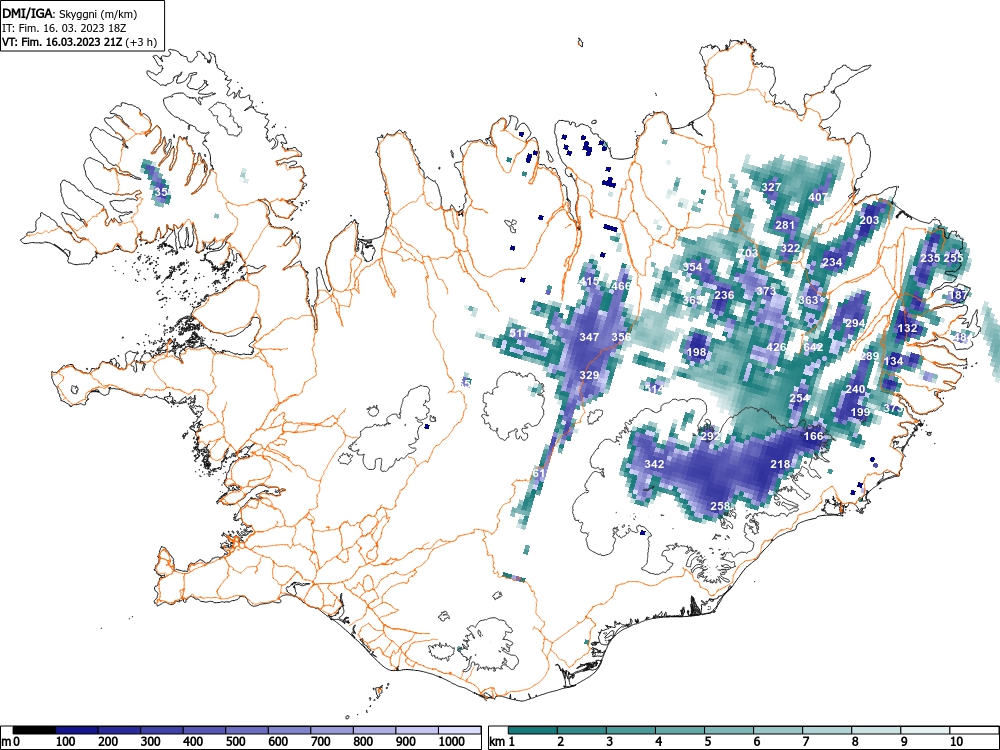
Task: Click the 466 map value
Action: [x=621, y=286]
